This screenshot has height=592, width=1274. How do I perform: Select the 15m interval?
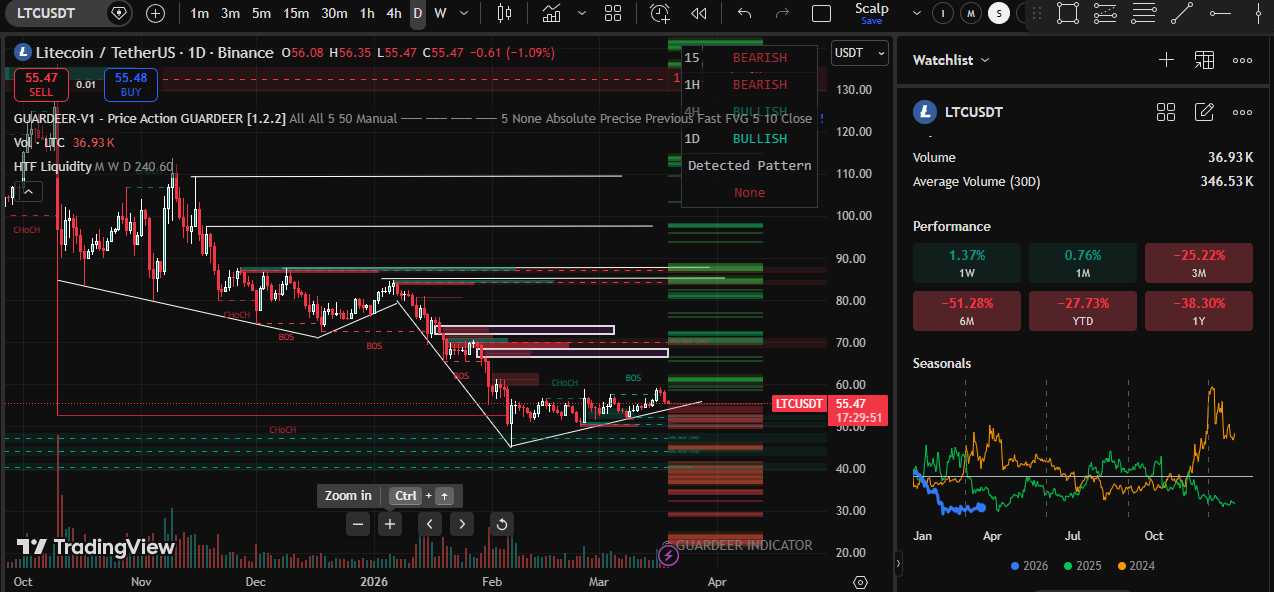(295, 13)
